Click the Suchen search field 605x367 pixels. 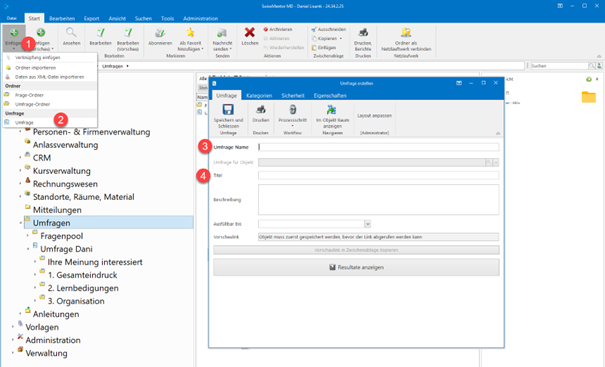click(559, 66)
